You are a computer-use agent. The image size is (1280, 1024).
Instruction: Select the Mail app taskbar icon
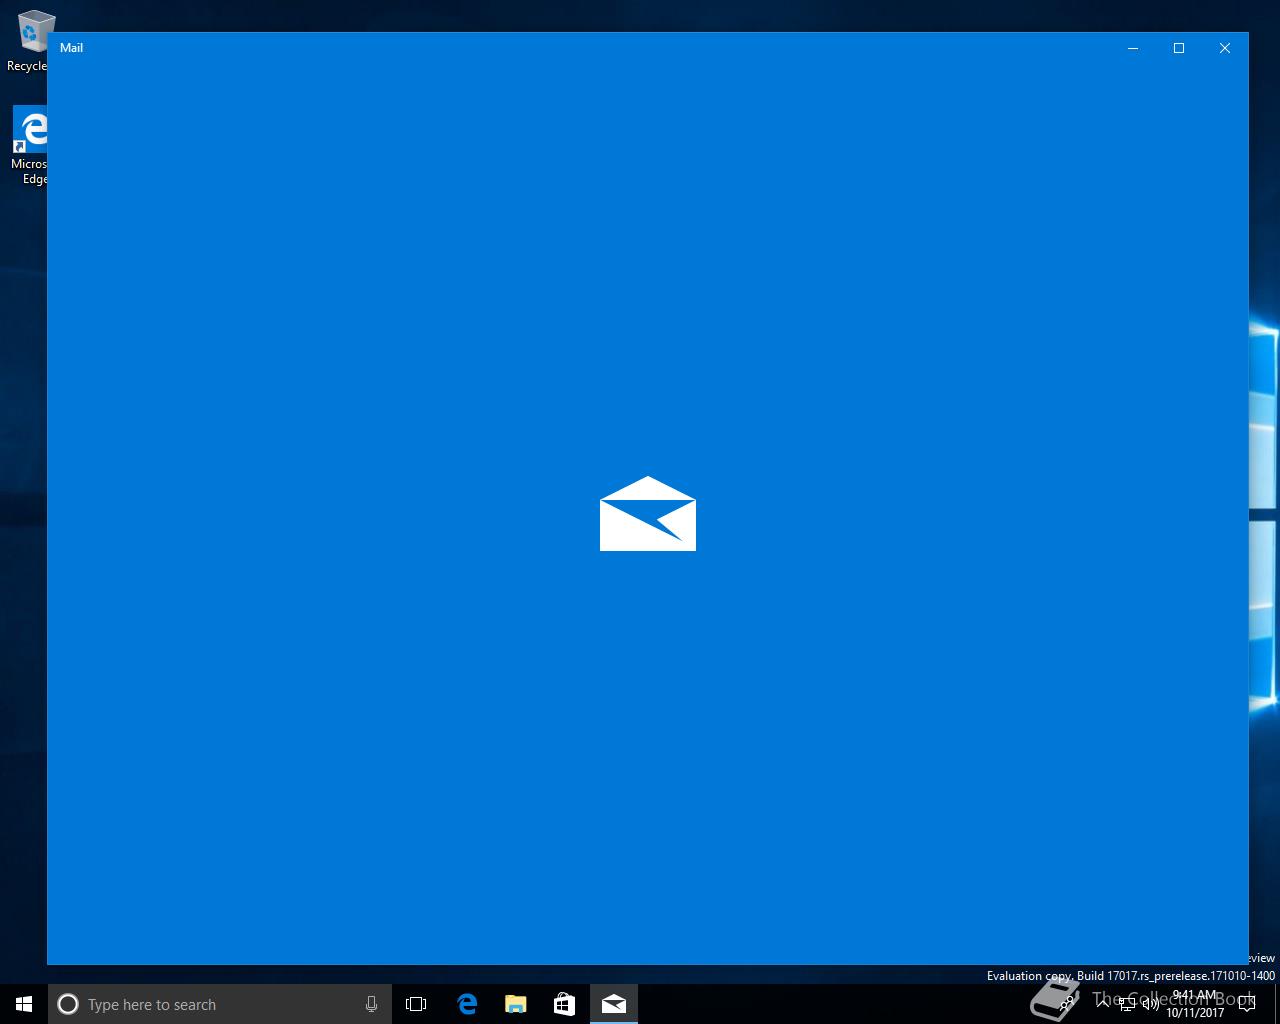613,1004
